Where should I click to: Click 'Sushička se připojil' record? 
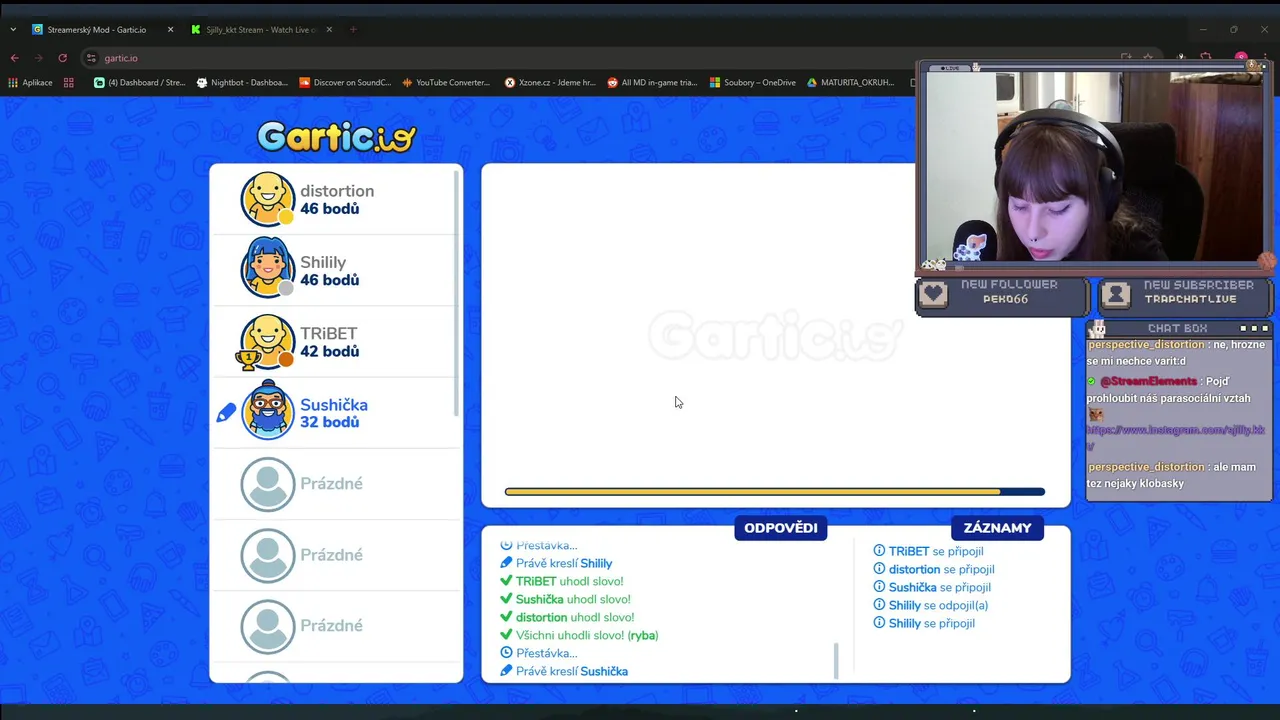click(932, 587)
